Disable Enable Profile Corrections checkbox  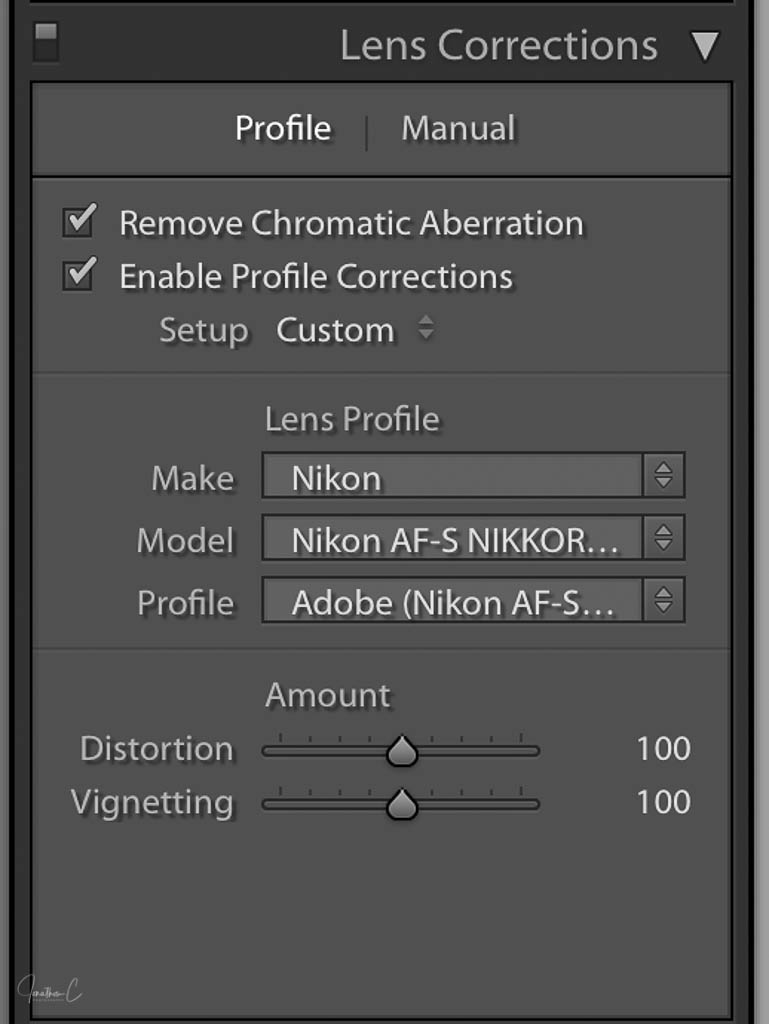point(79,276)
